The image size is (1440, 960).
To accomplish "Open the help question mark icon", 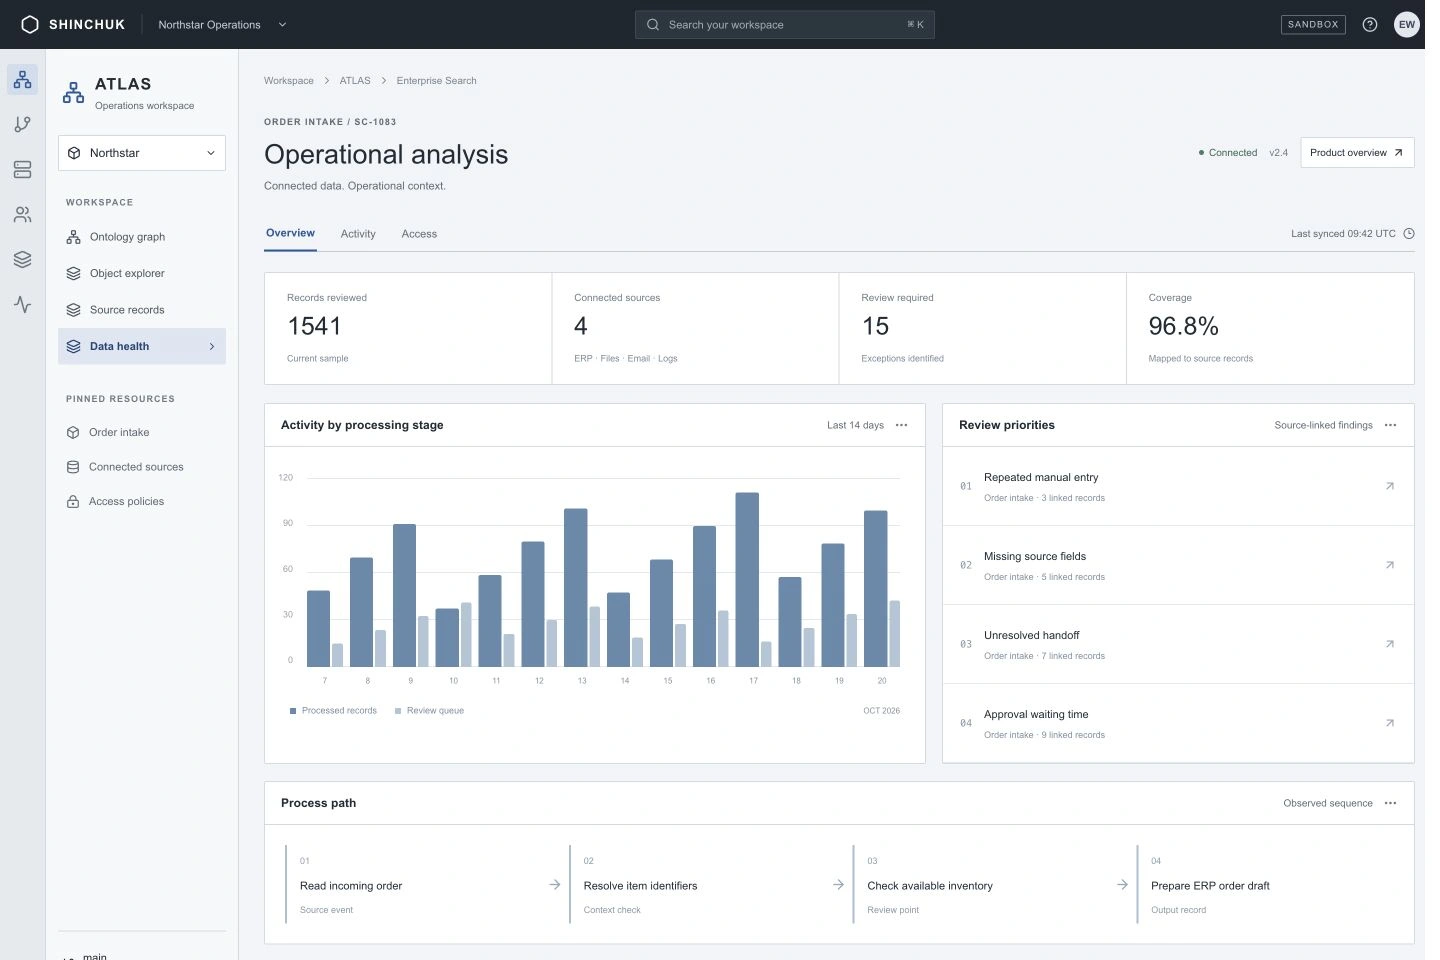I will 1370,25.
